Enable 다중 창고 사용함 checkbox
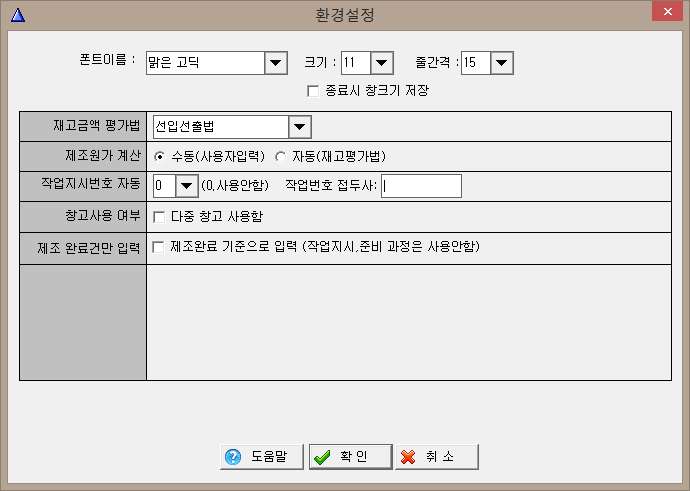 159,217
